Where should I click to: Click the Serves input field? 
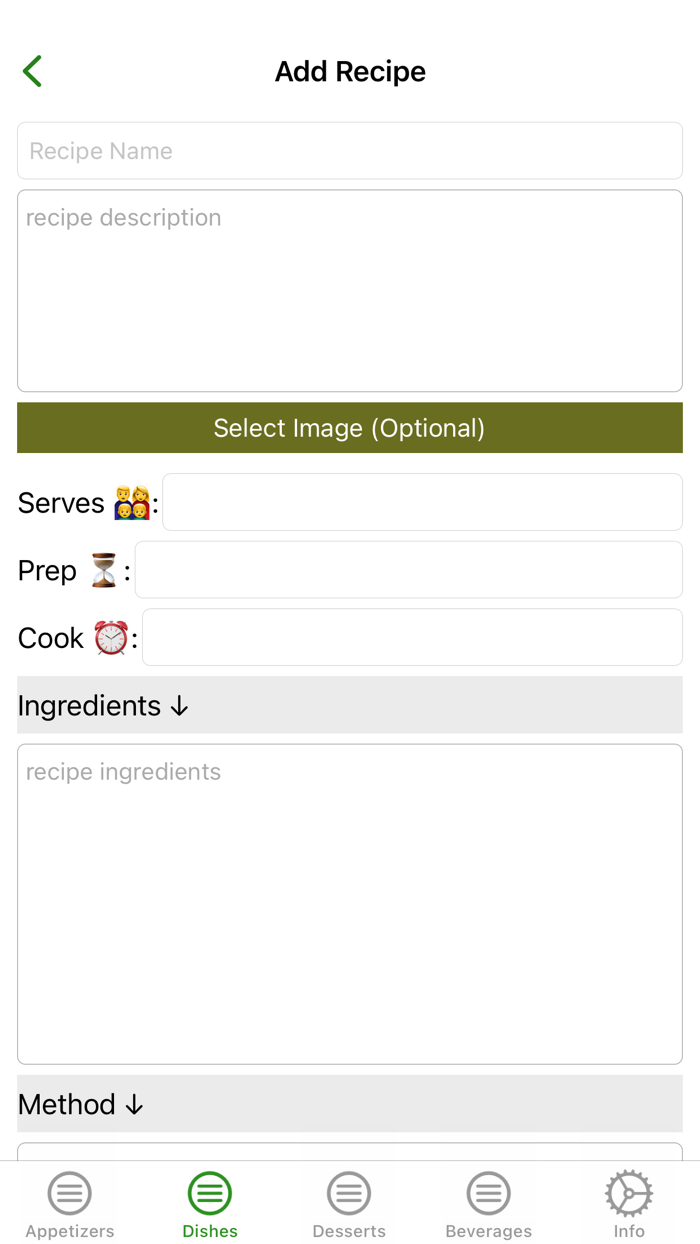point(422,502)
